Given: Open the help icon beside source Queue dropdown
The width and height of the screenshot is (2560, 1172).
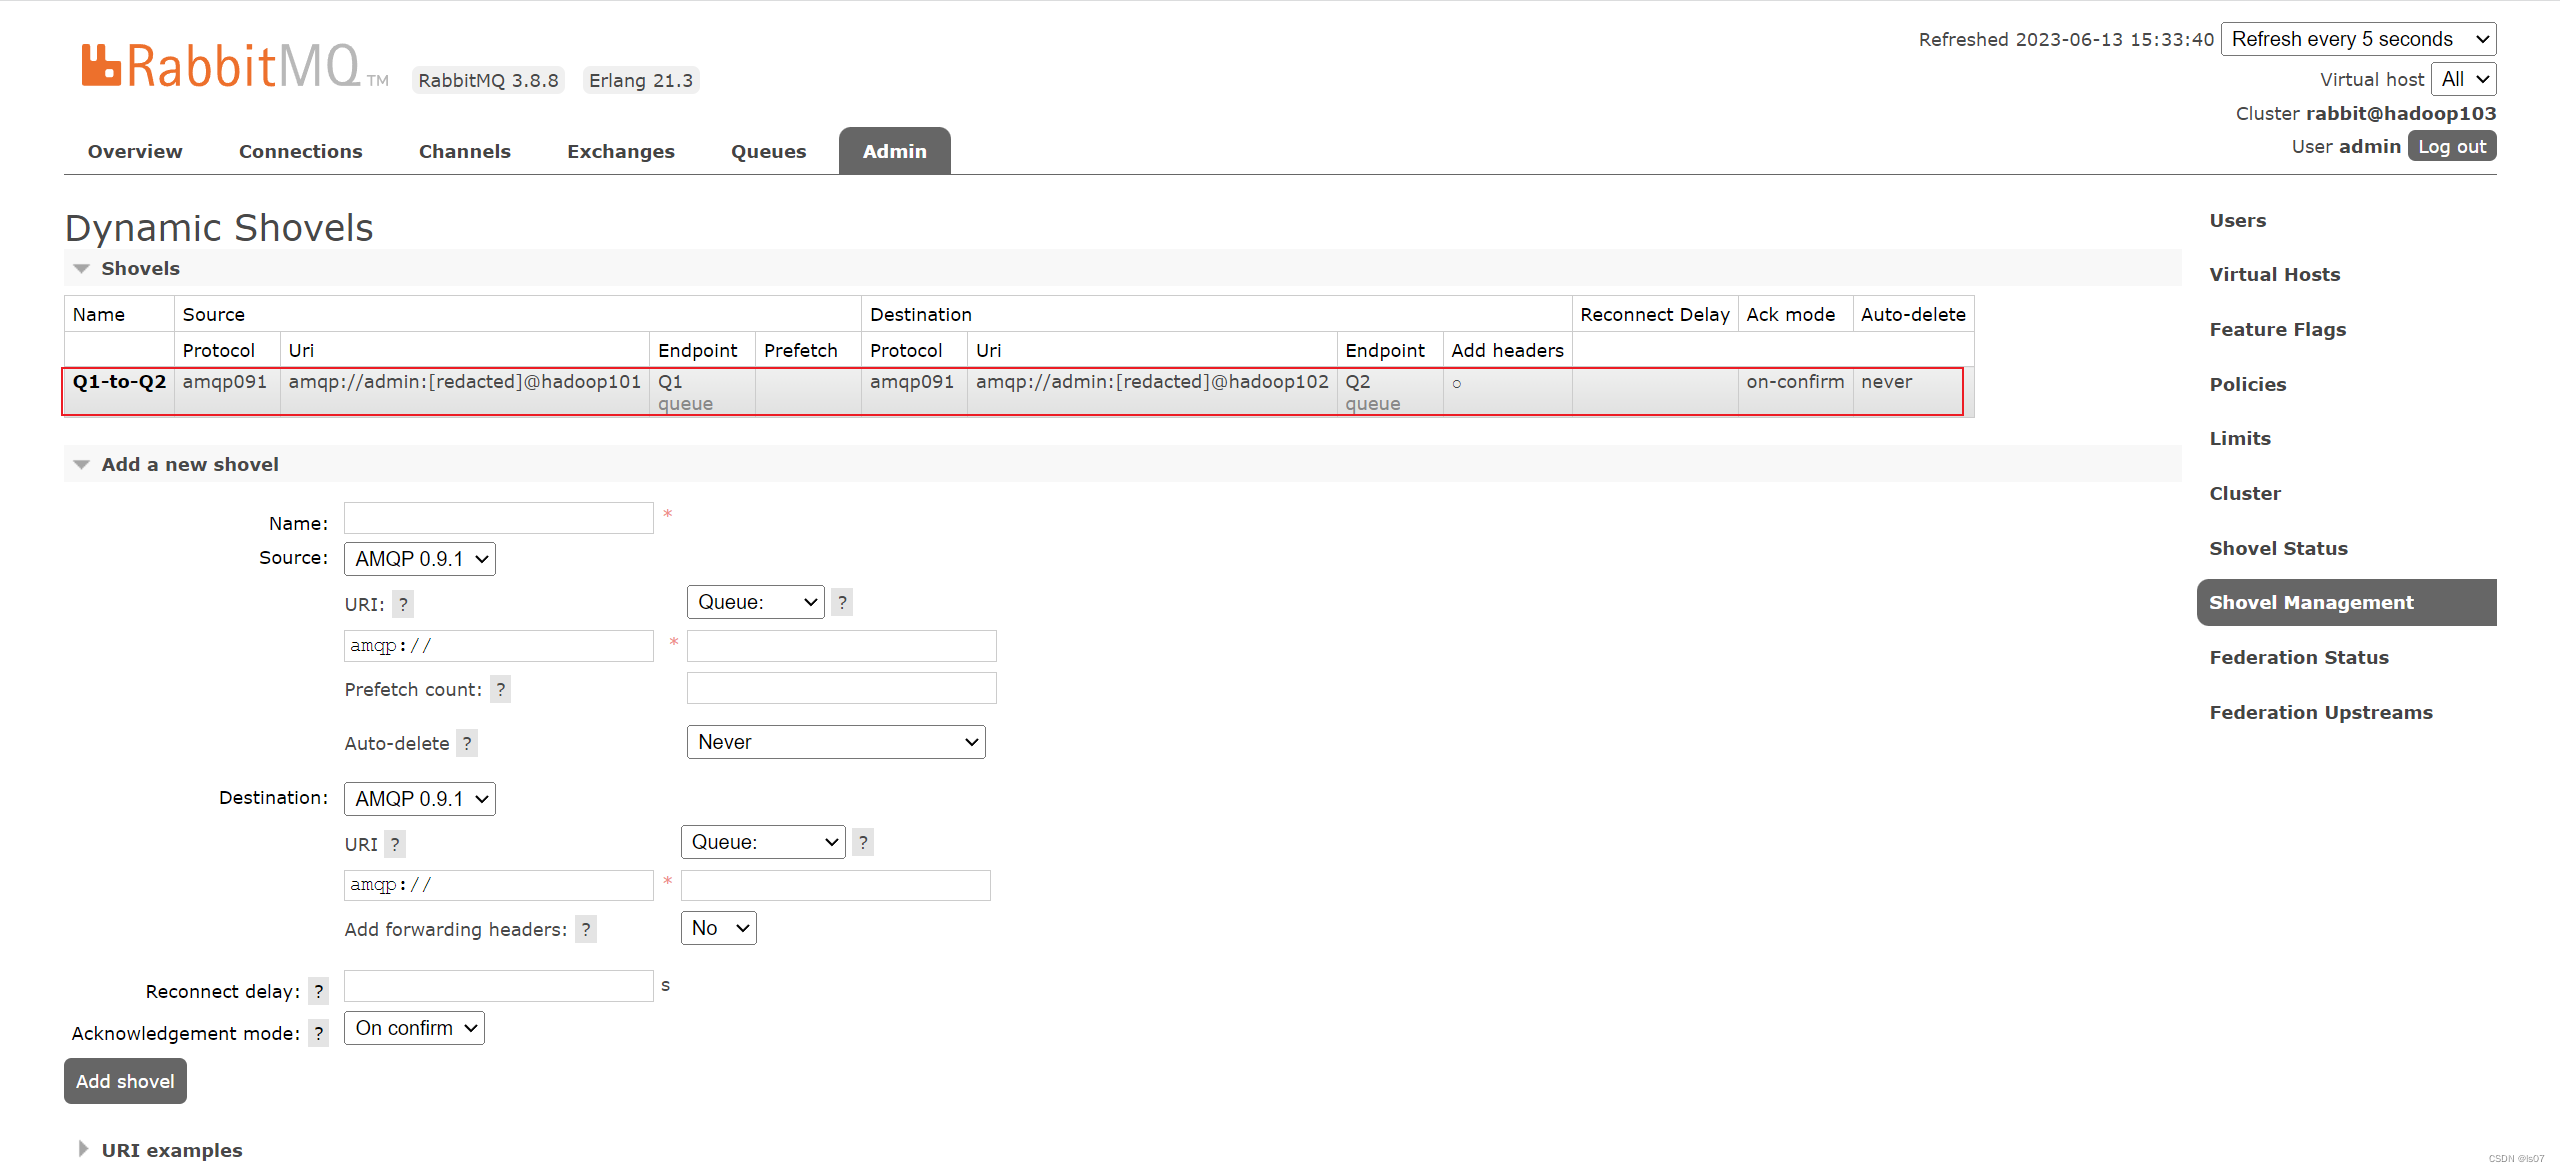Looking at the screenshot, I should coord(843,601).
